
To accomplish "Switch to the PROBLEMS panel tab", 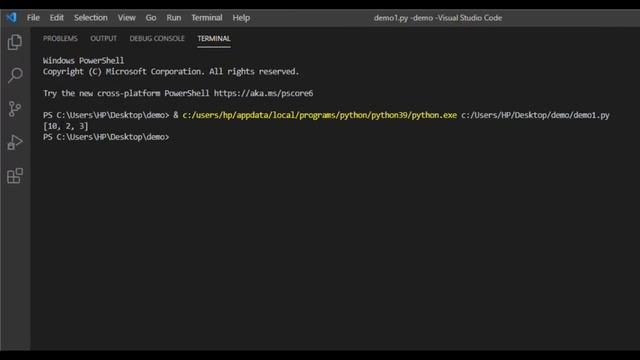I will [x=60, y=38].
